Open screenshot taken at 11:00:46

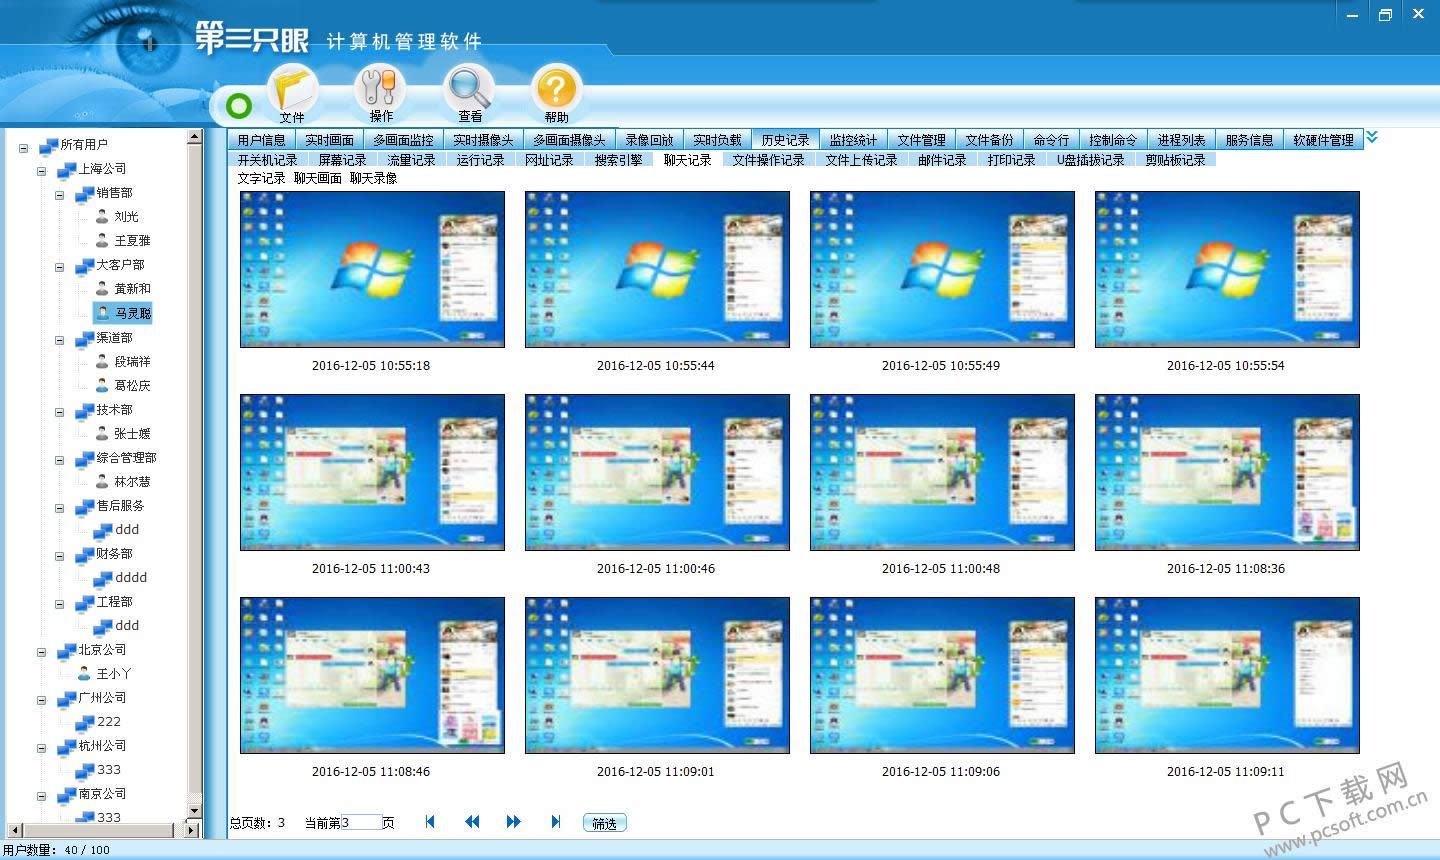[657, 472]
